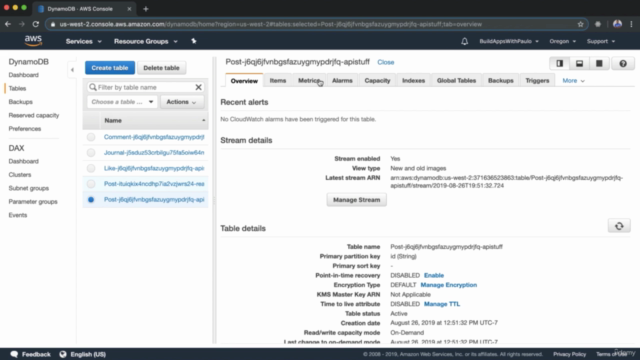This screenshot has width=640, height=360.
Task: Select the Post-ituiqkix table radio button
Action: (91, 184)
